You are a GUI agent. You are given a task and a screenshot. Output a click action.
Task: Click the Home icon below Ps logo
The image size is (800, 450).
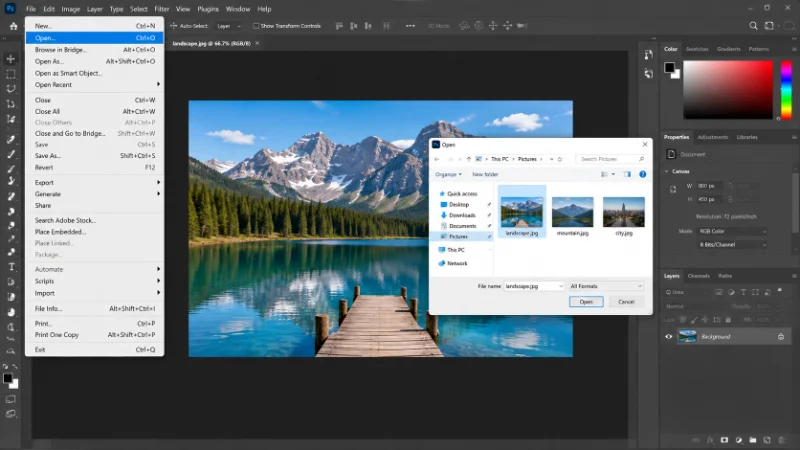(13, 26)
